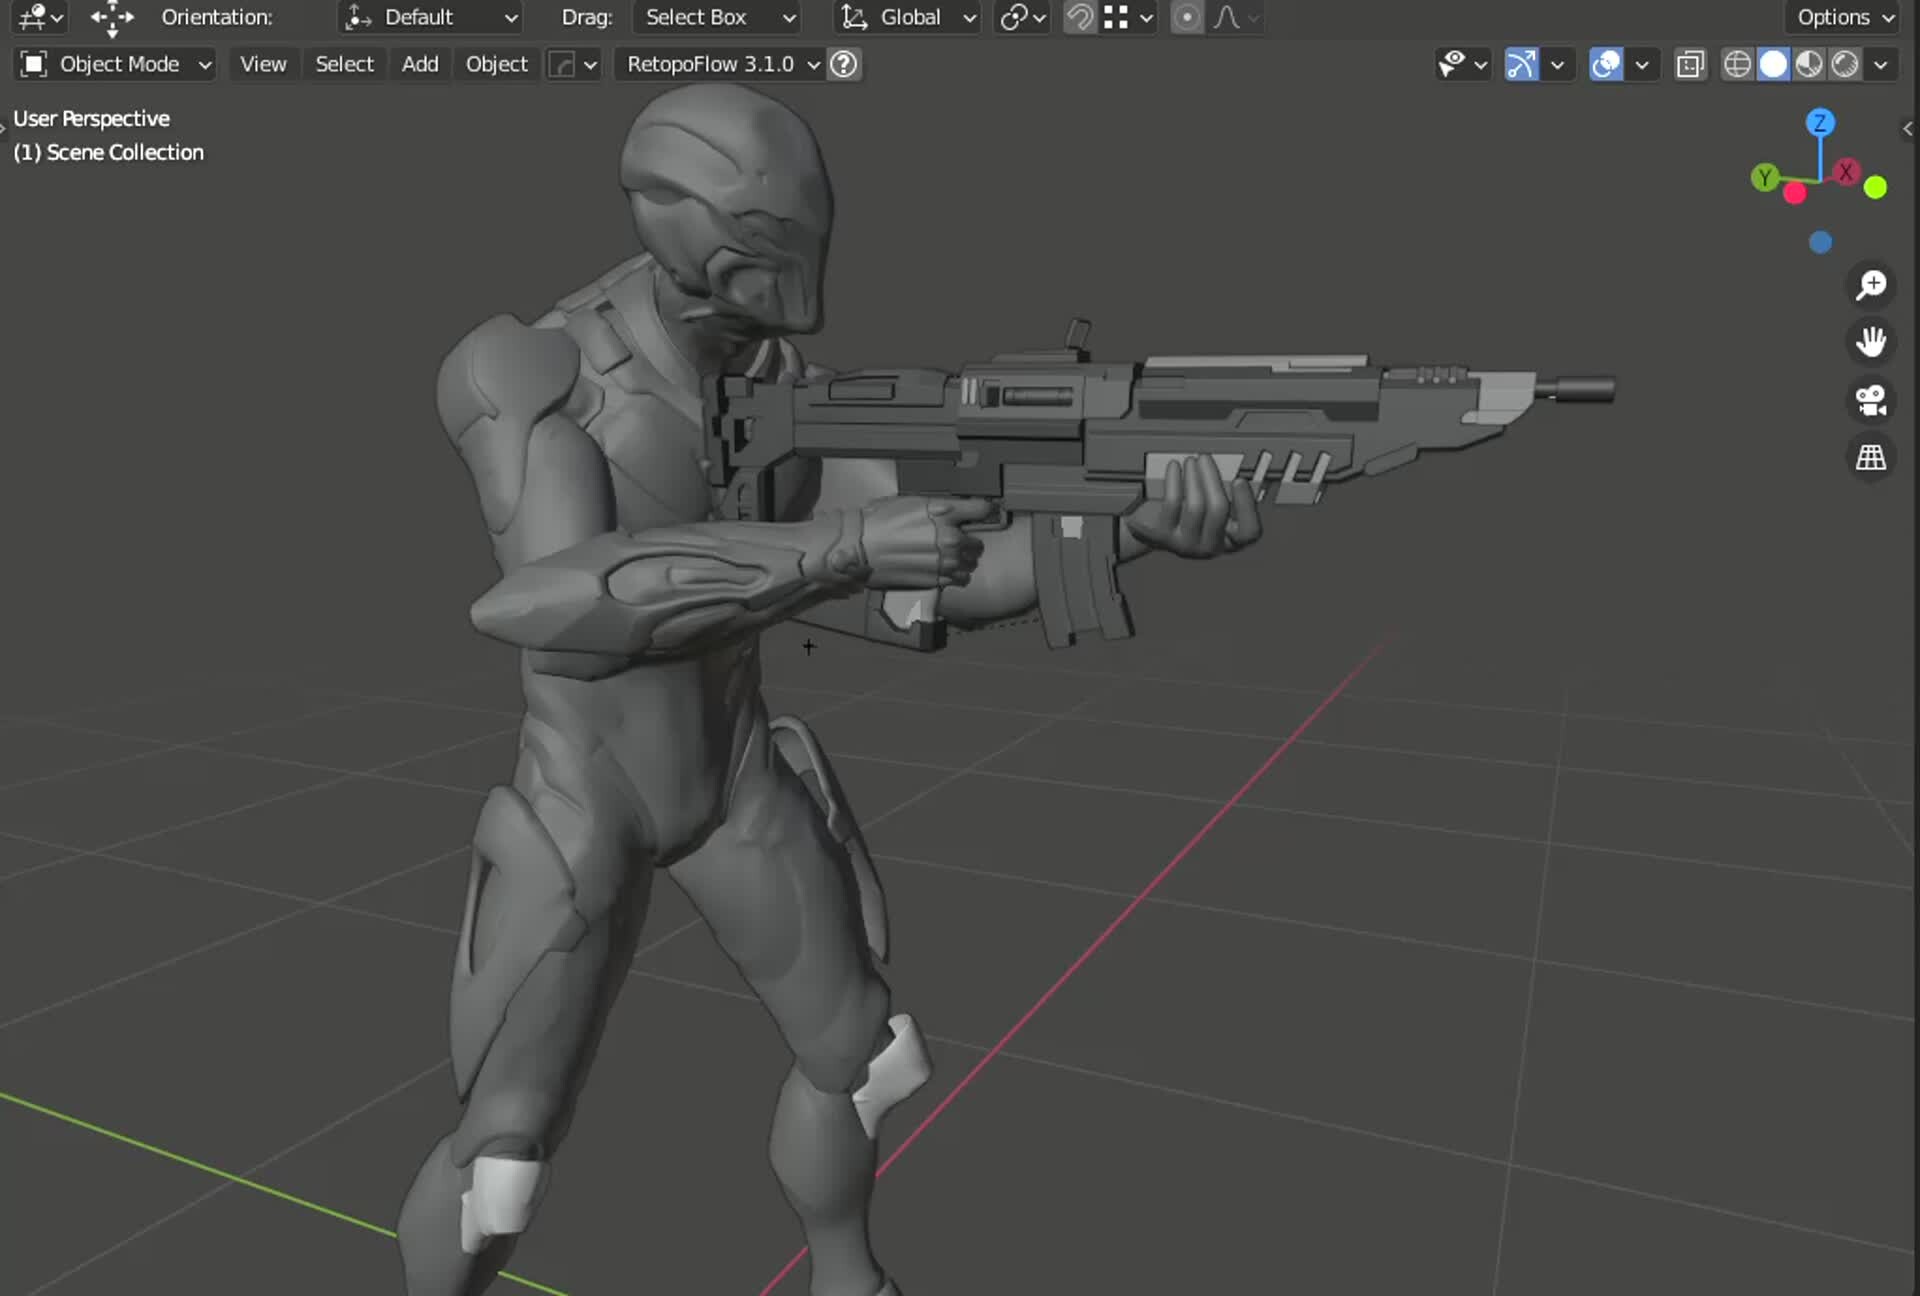The height and width of the screenshot is (1296, 1920).
Task: Enable the X-Ray toggle icon
Action: tap(1689, 64)
